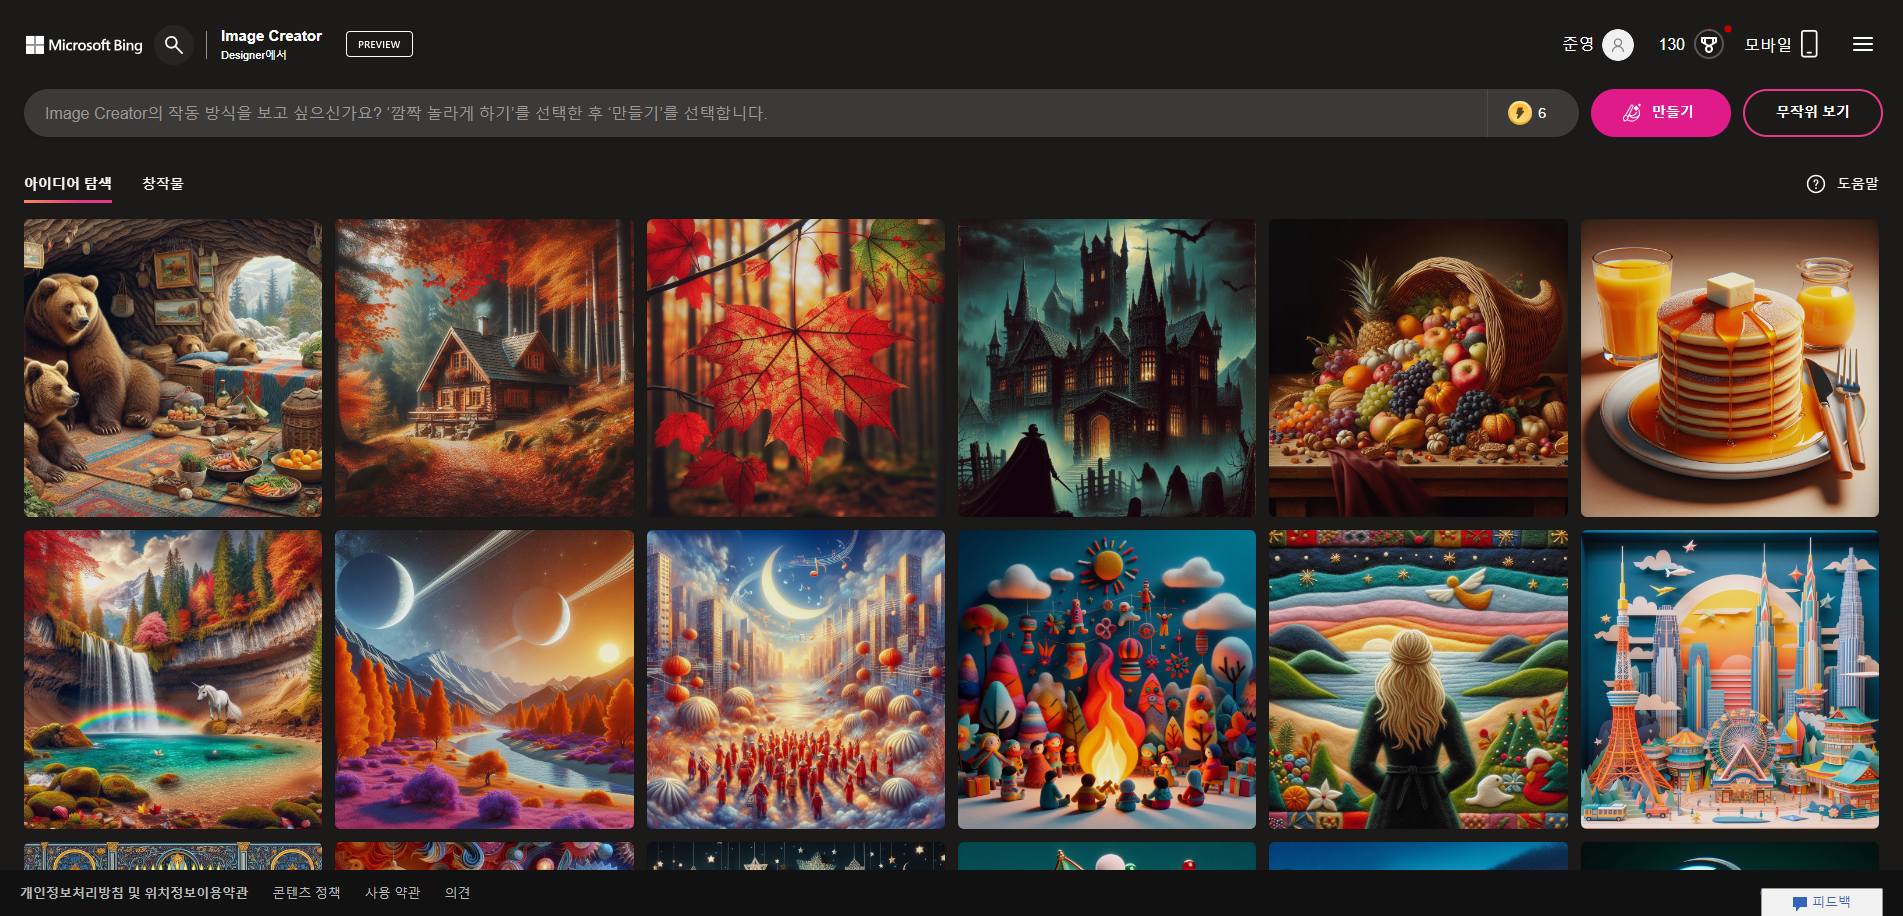
Task: Click the boost count number 6
Action: (x=1542, y=113)
